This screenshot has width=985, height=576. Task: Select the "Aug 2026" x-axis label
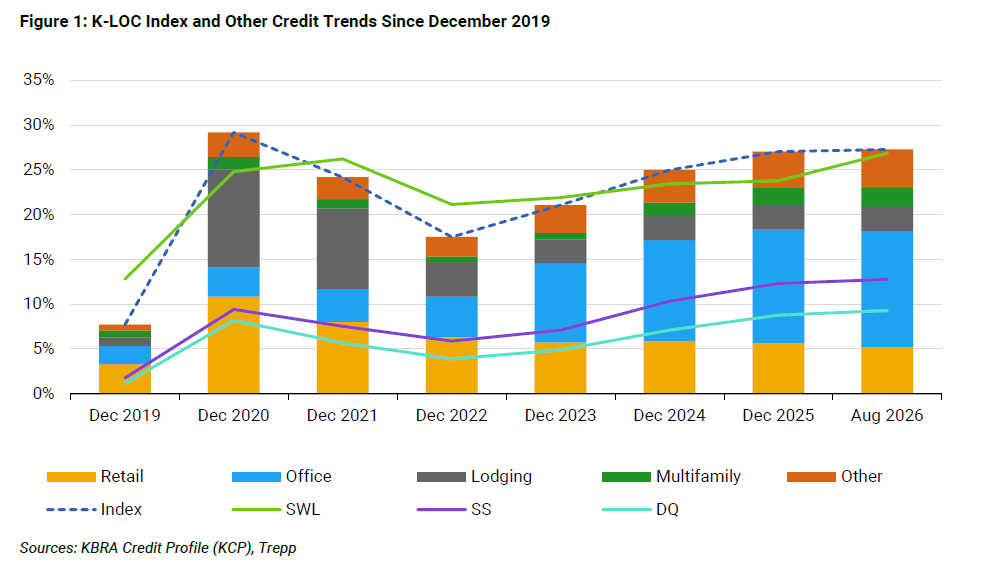[887, 416]
